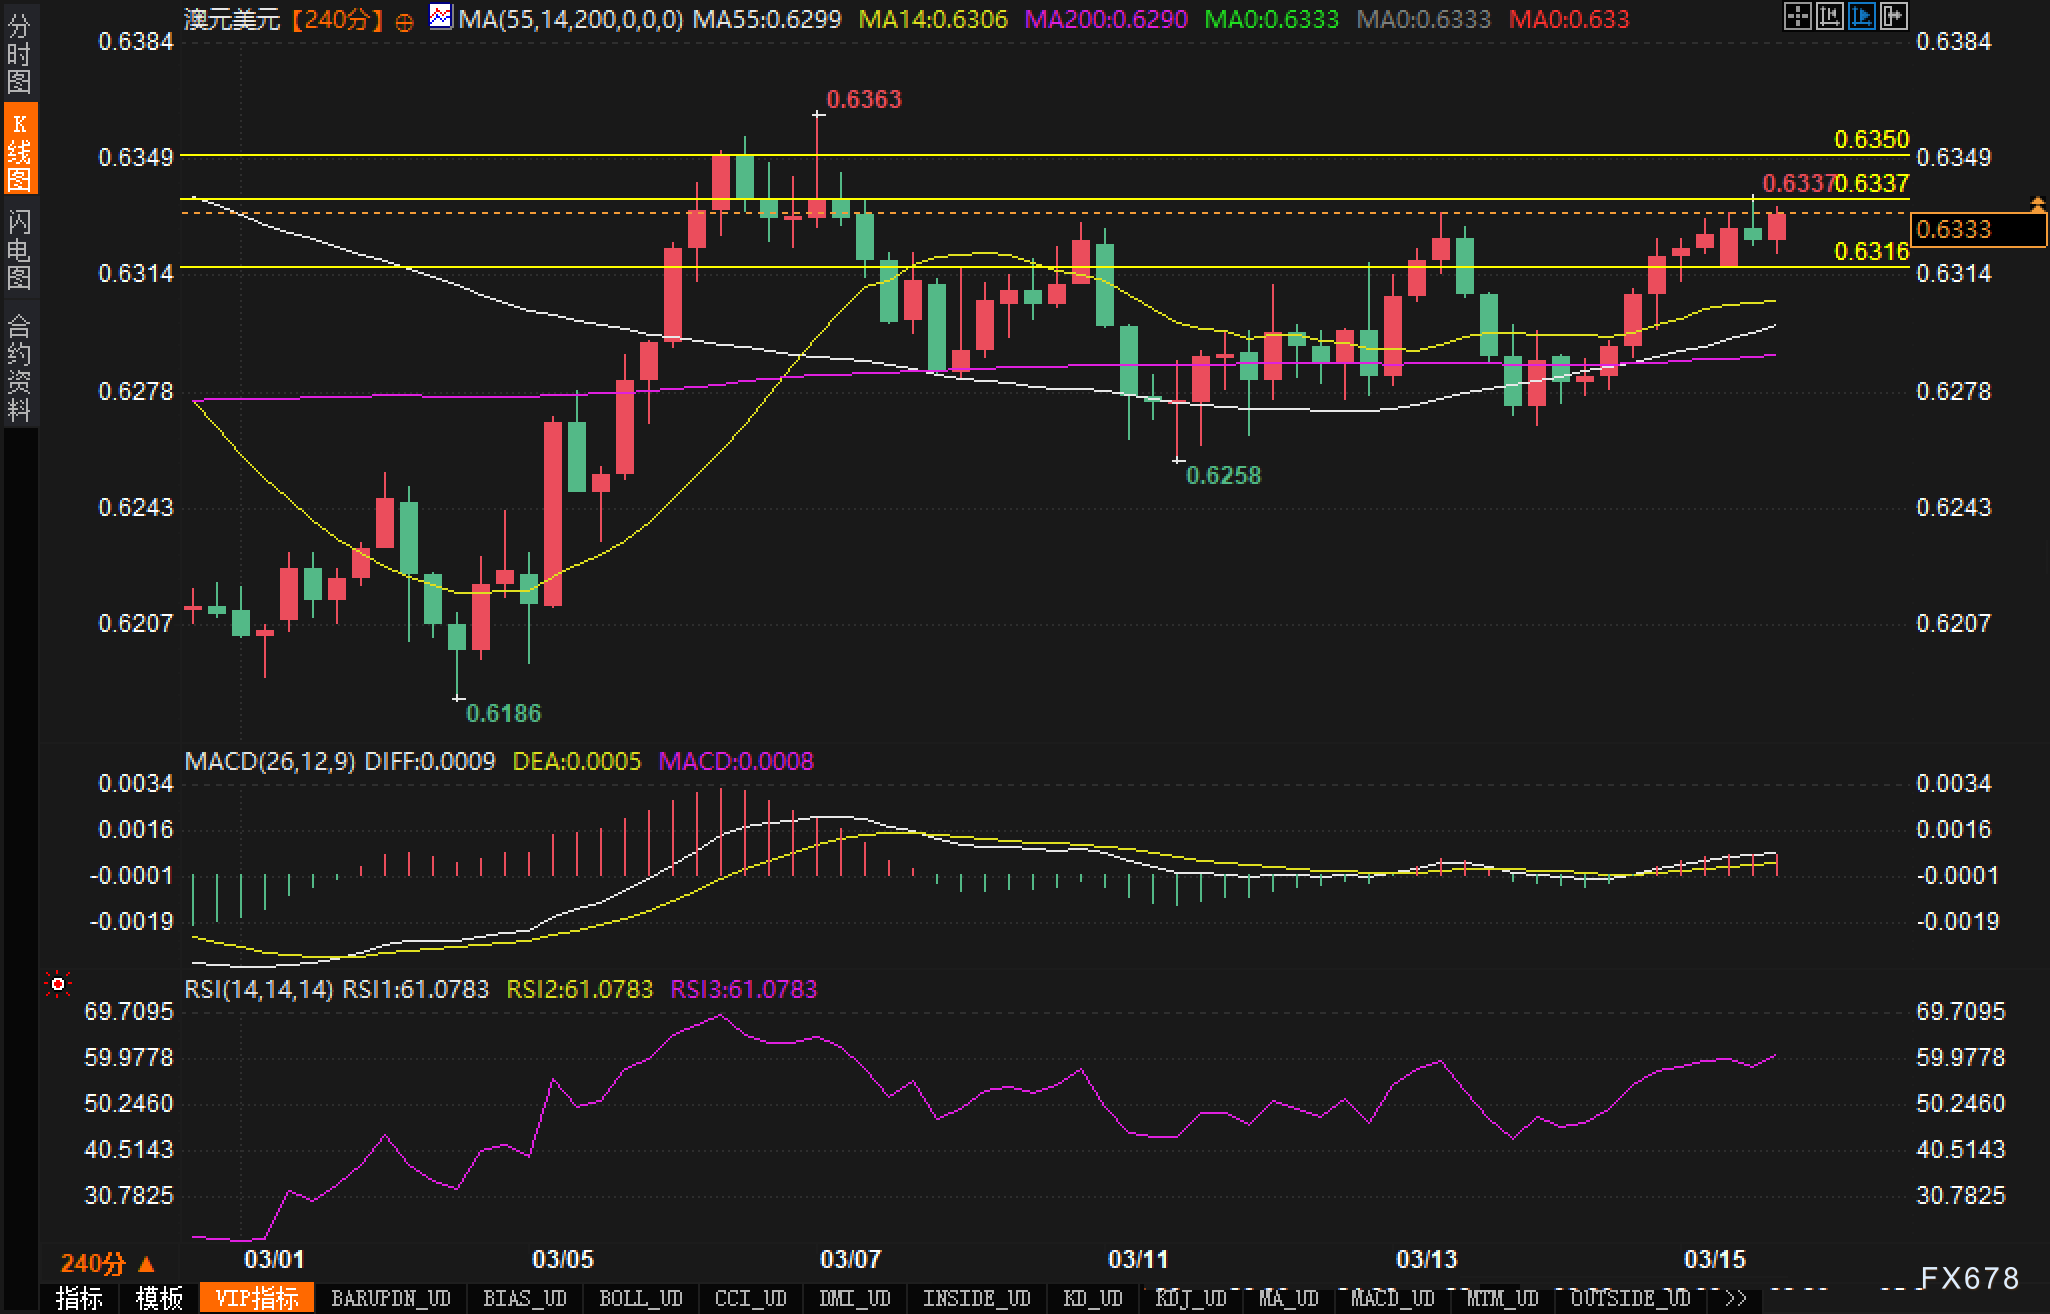Click the blue highlighted axis-with-arrow toolbar icon
This screenshot has height=1314, width=2050.
[1861, 16]
